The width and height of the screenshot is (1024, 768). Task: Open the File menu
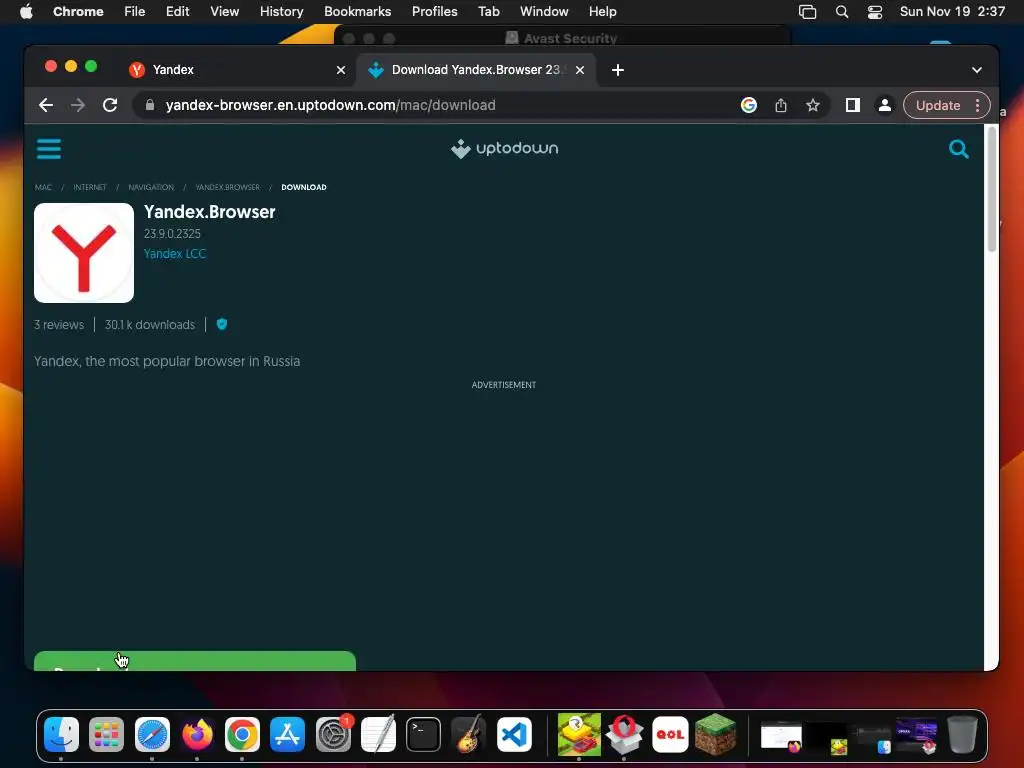coord(135,12)
